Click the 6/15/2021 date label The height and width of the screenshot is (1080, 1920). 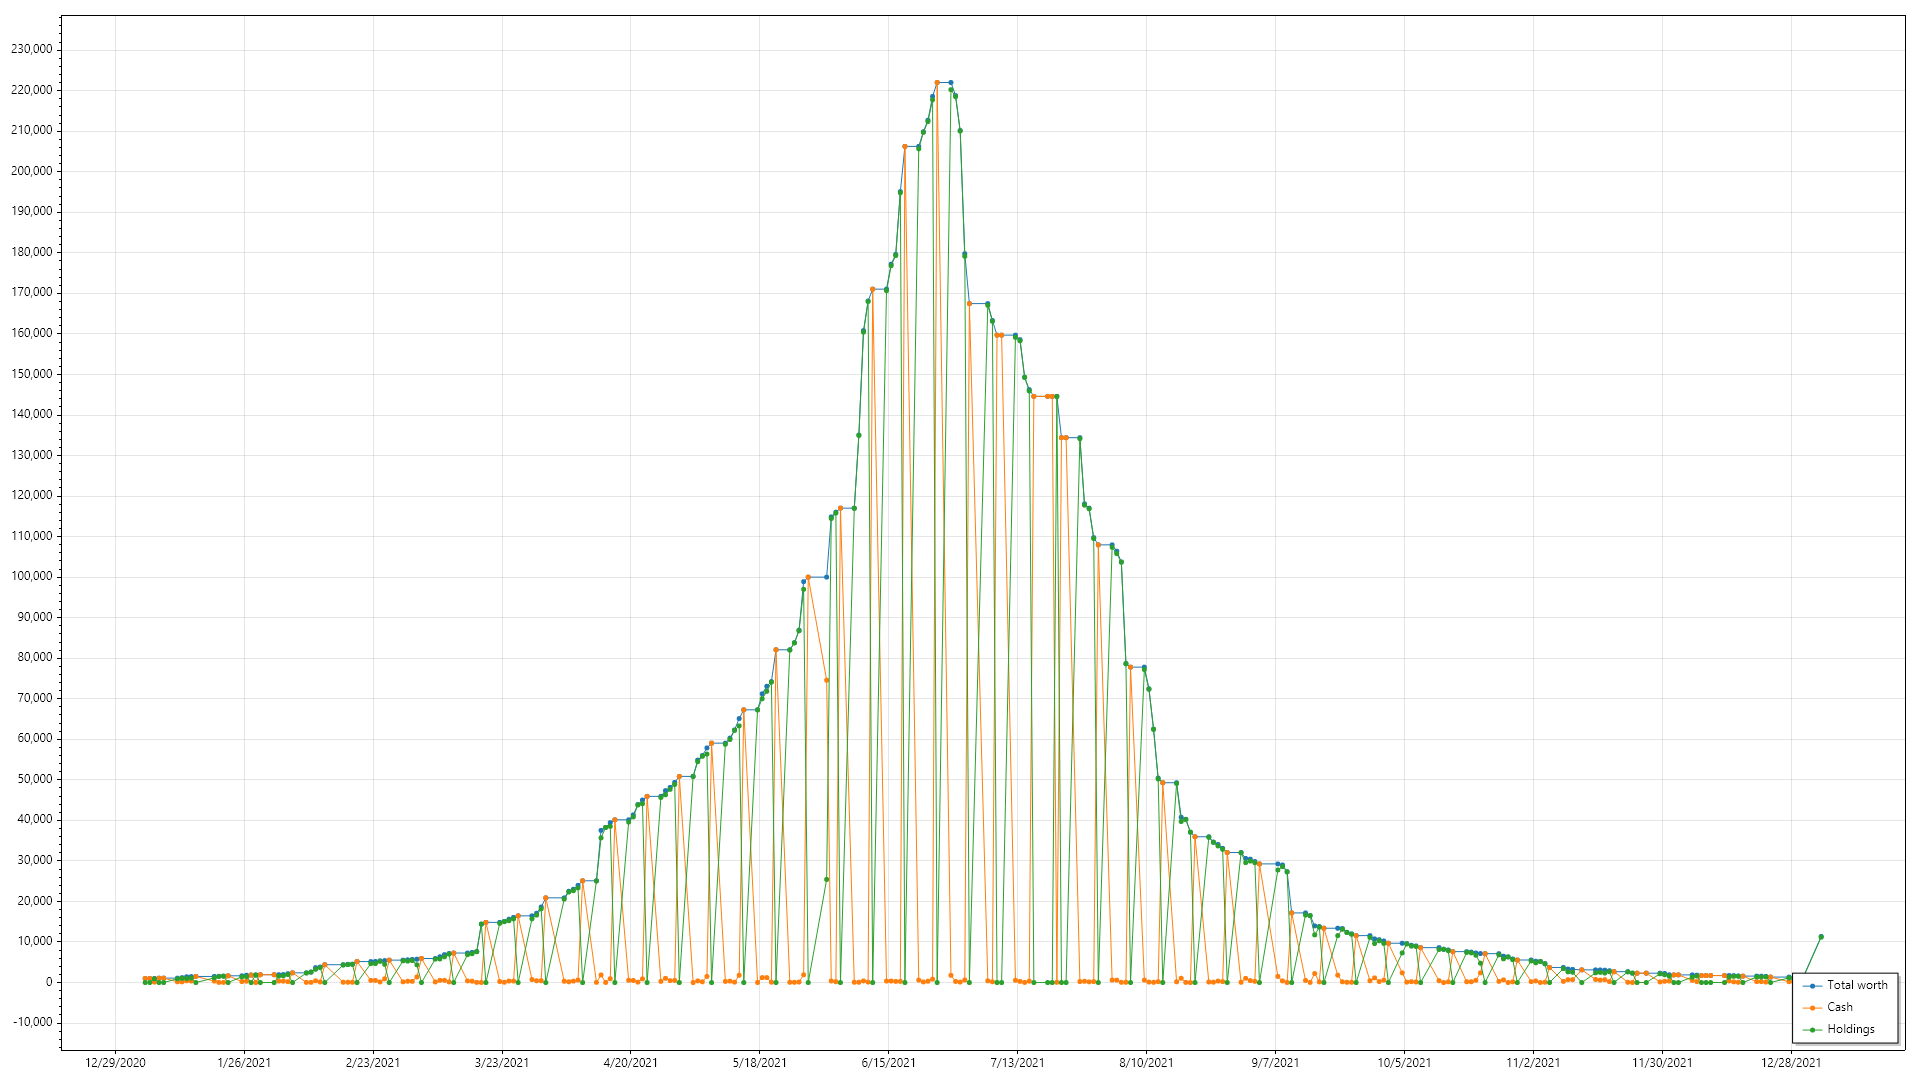click(x=889, y=1063)
